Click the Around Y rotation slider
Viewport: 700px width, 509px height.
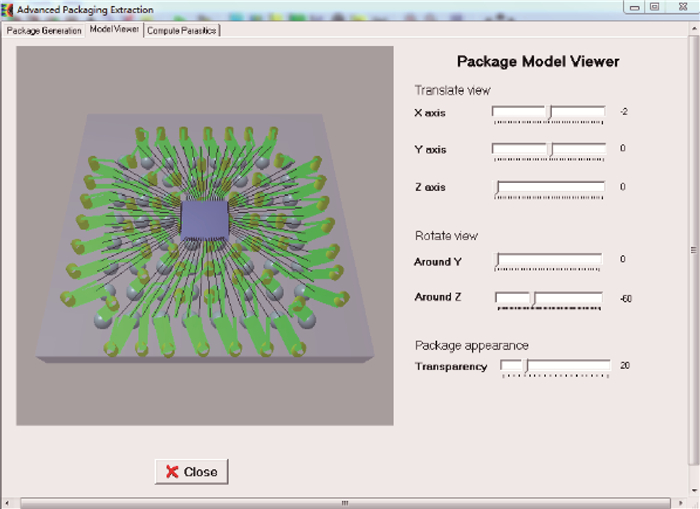click(549, 260)
